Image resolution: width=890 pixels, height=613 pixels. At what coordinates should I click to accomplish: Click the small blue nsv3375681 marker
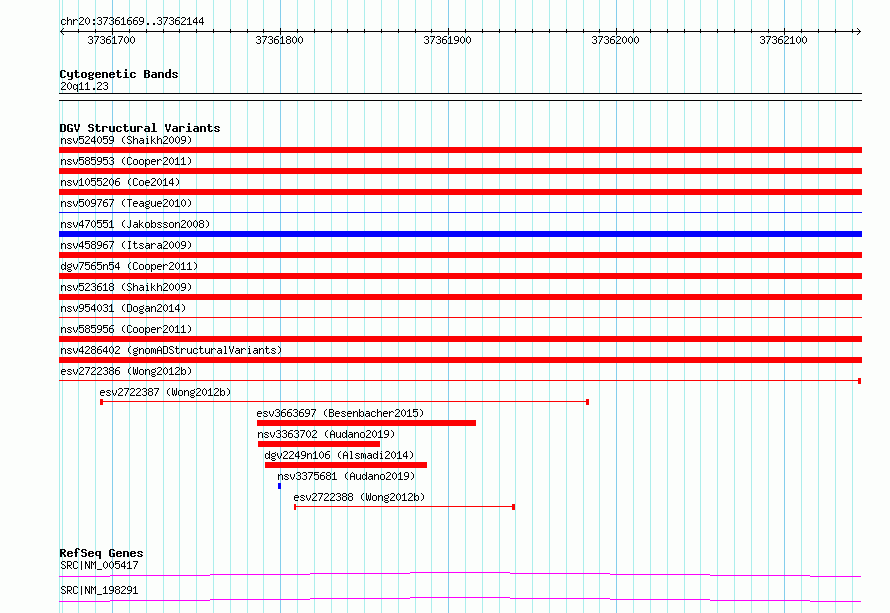279,486
